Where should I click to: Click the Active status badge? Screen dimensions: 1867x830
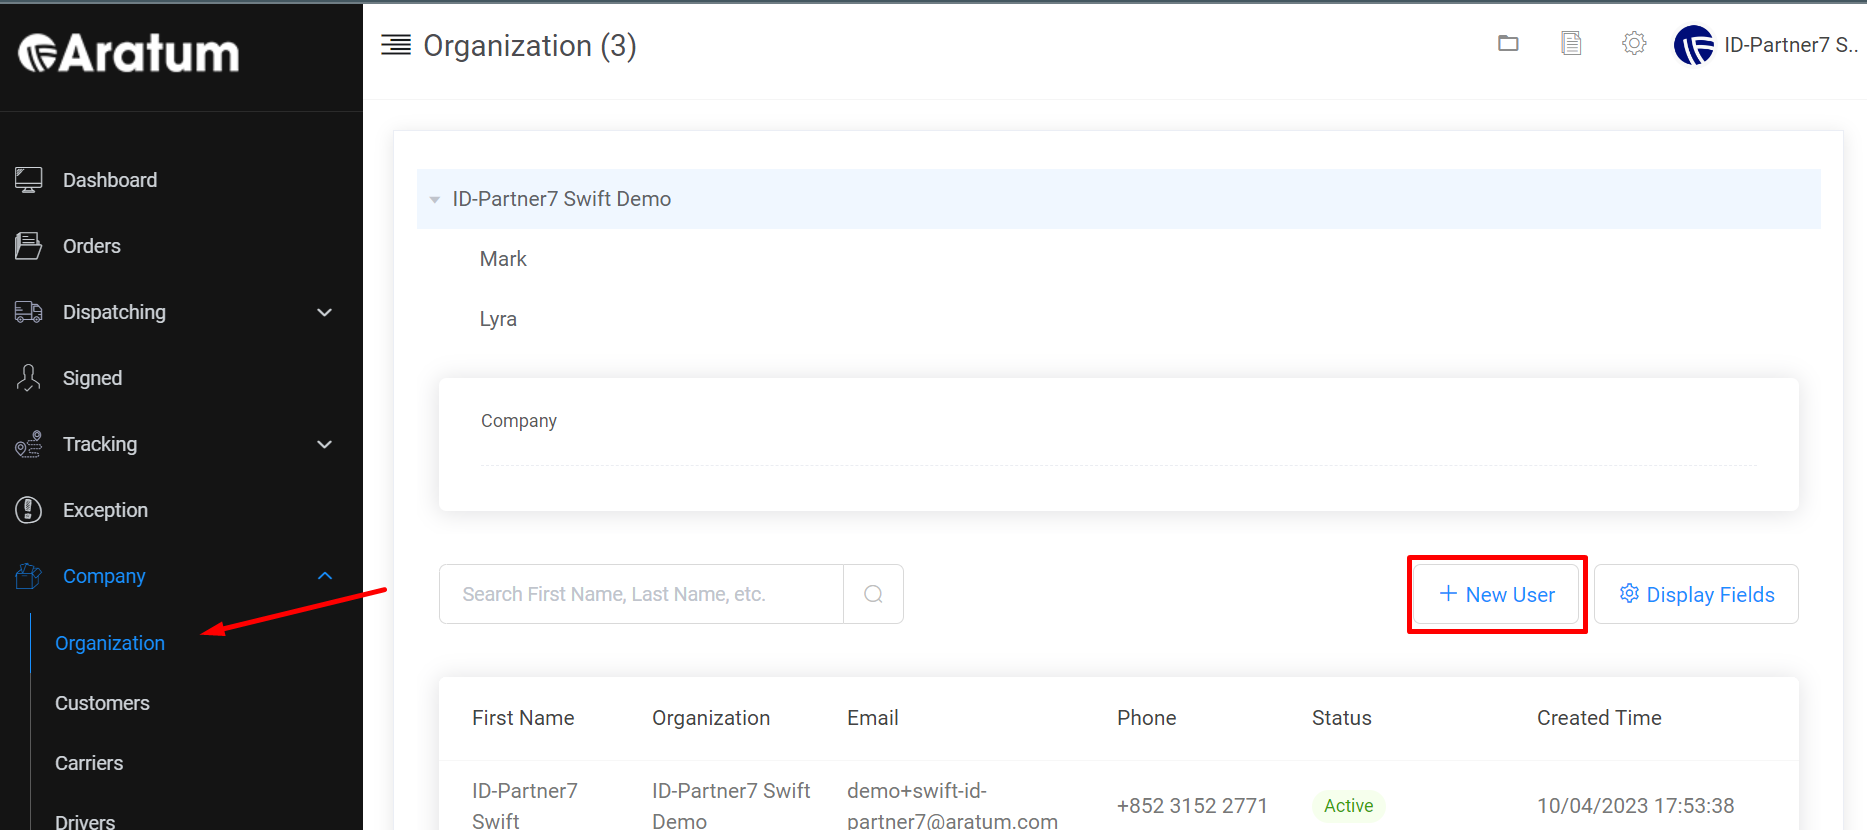[x=1348, y=806]
